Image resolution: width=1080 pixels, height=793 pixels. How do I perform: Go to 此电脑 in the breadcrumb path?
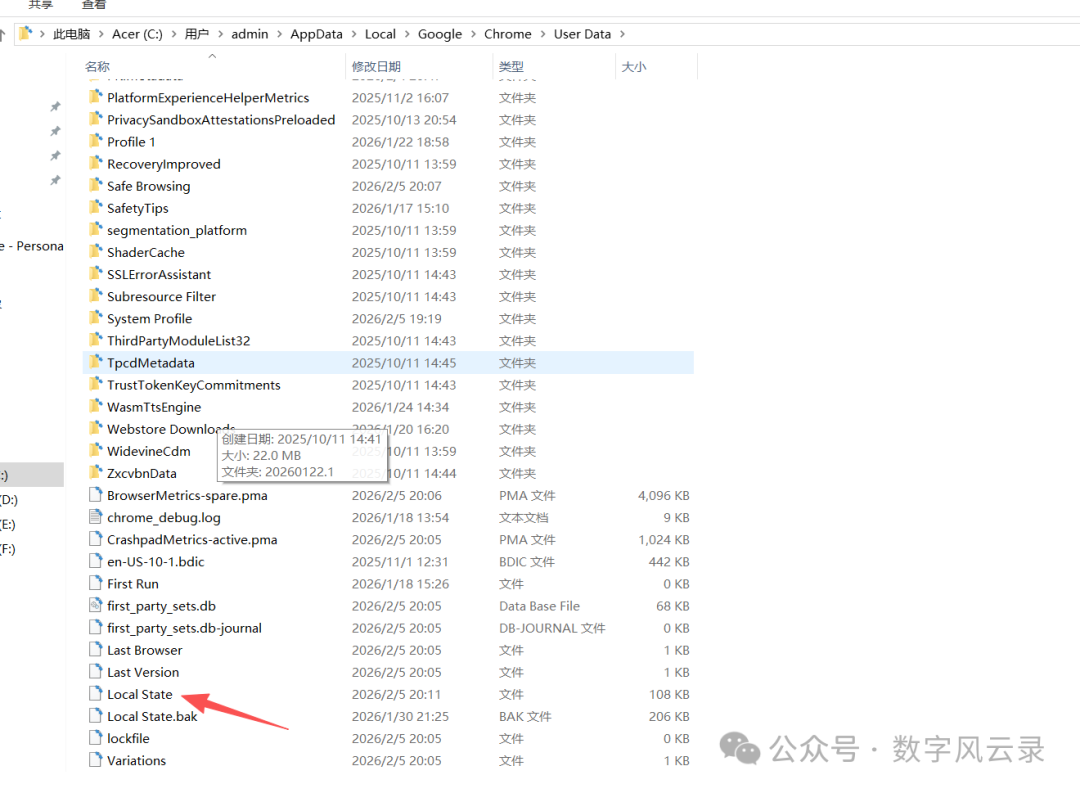(72, 34)
